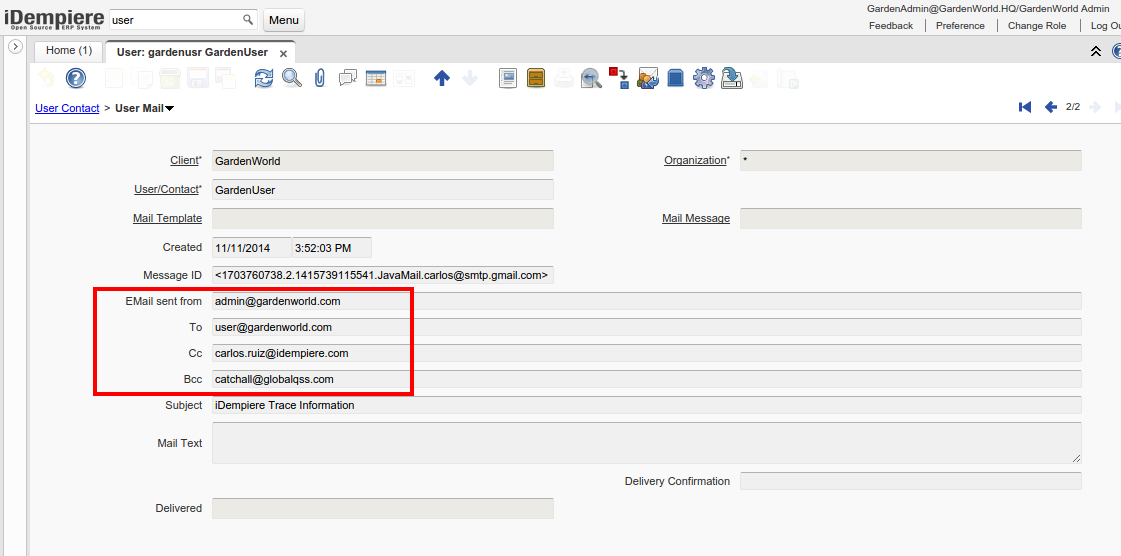
Task: Toggle grid view icon in toolbar
Action: click(x=376, y=78)
